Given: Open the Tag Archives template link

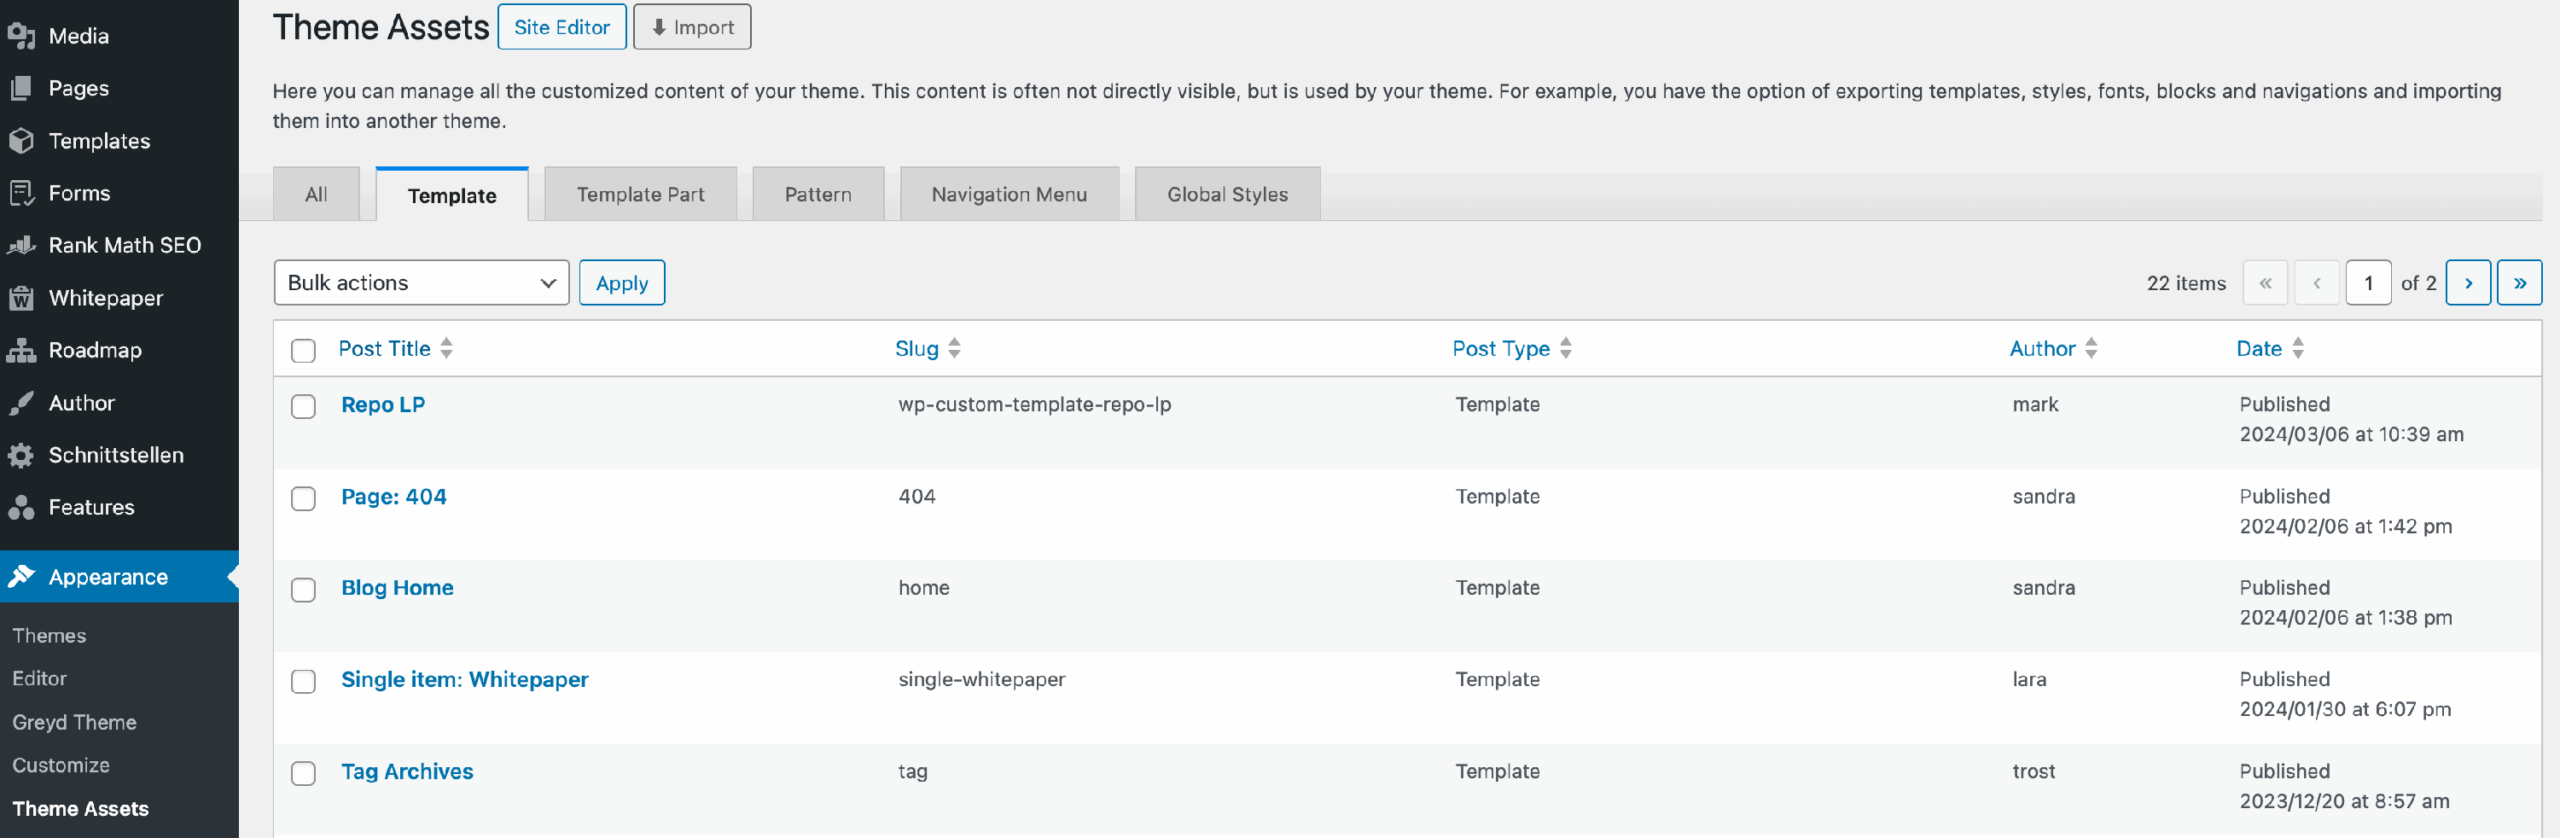Looking at the screenshot, I should point(407,772).
